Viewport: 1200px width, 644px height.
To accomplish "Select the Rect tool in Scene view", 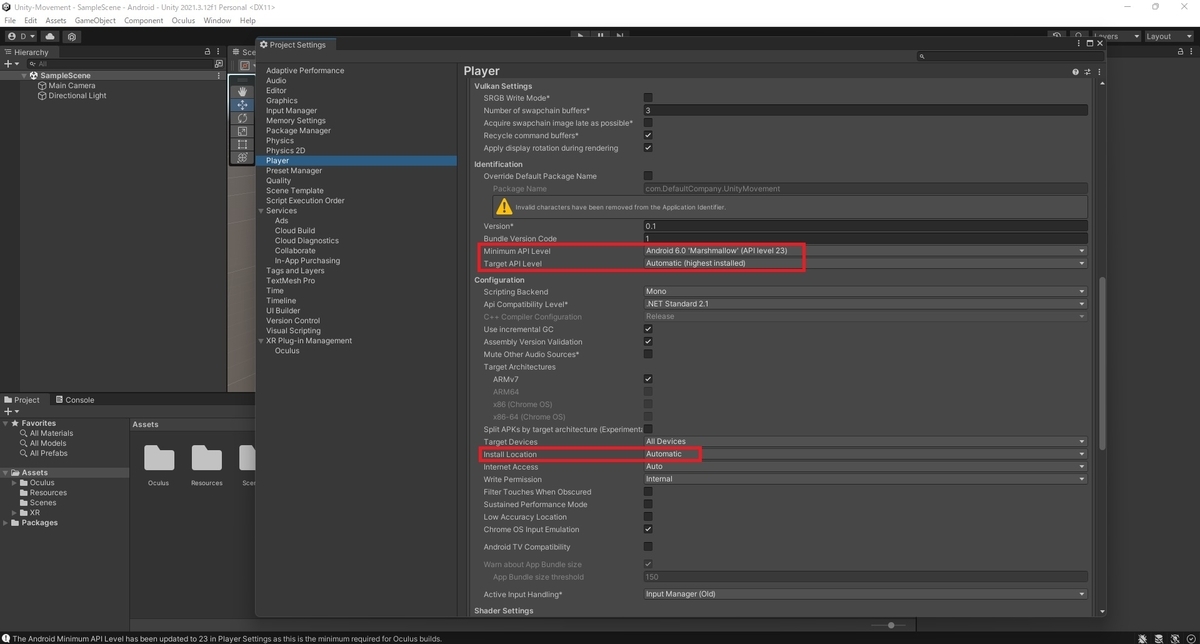I will 242,144.
